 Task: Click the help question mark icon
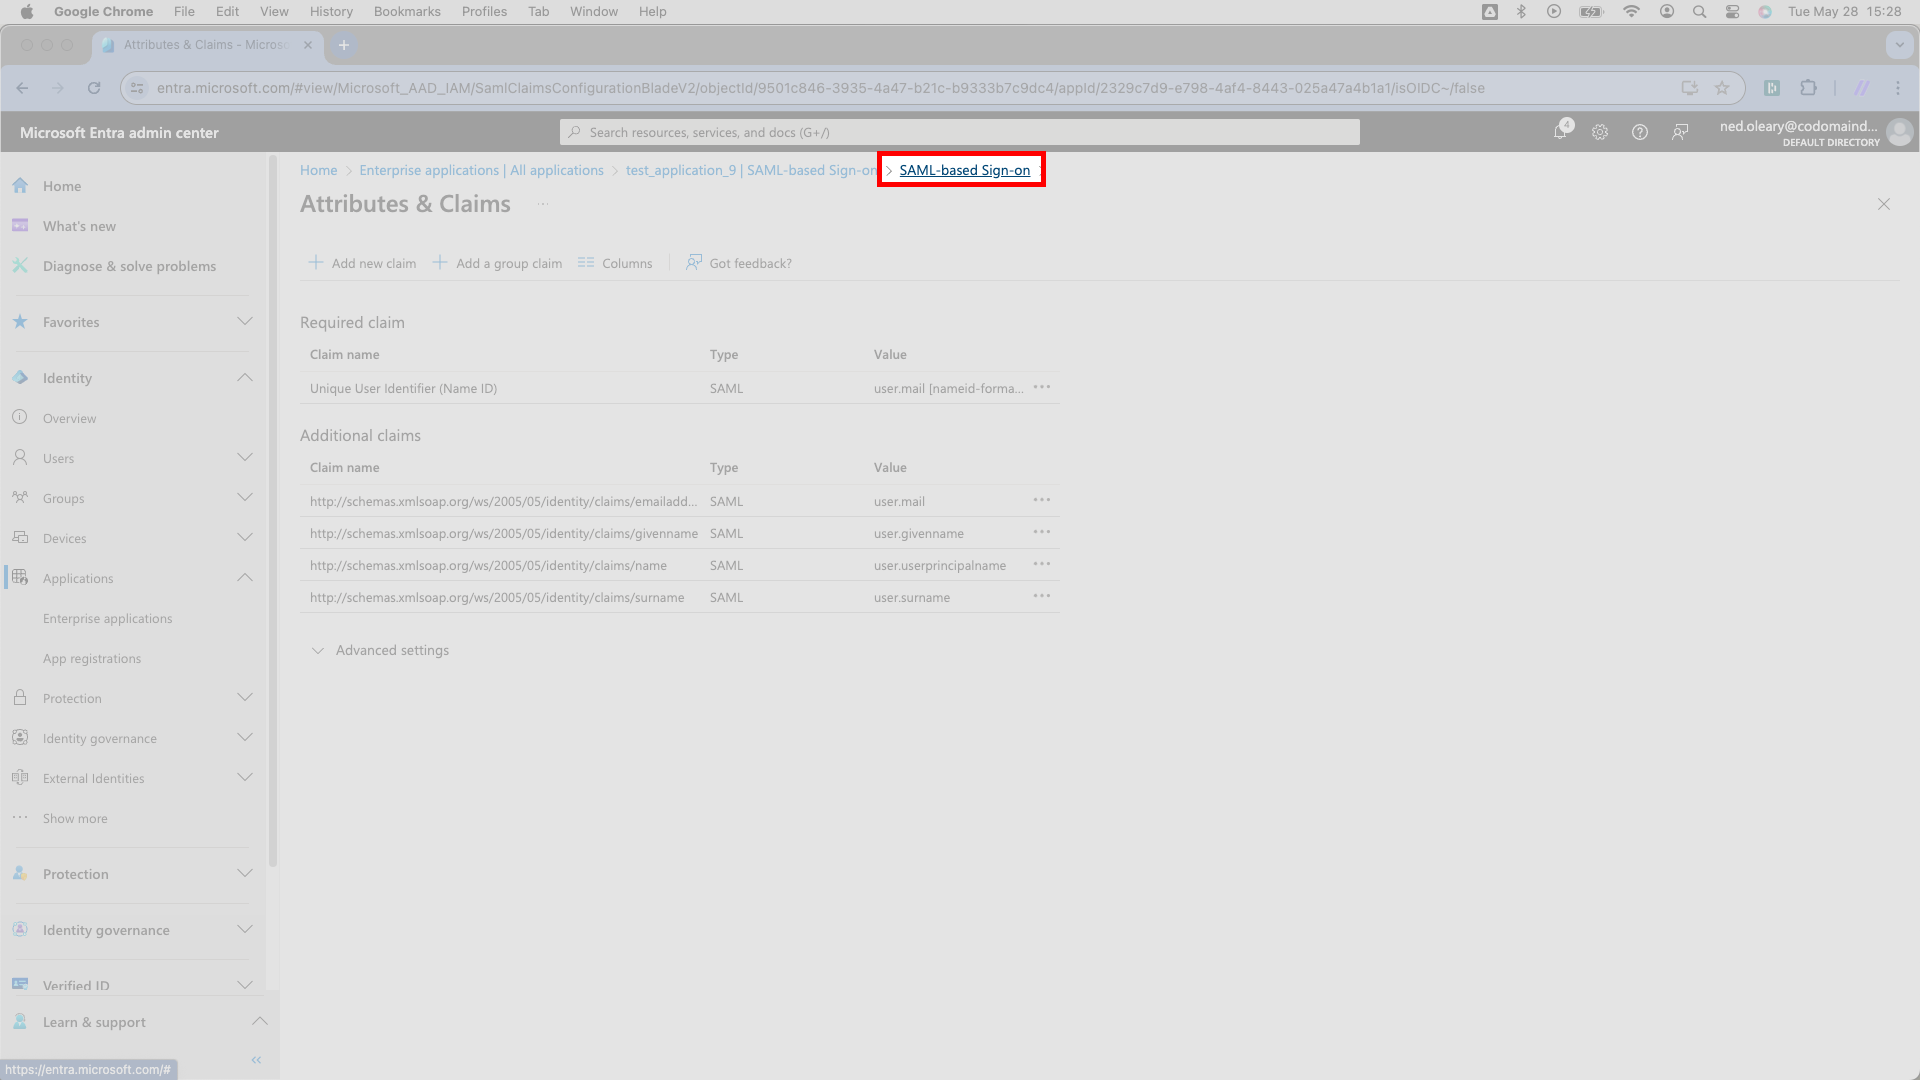tap(1640, 132)
